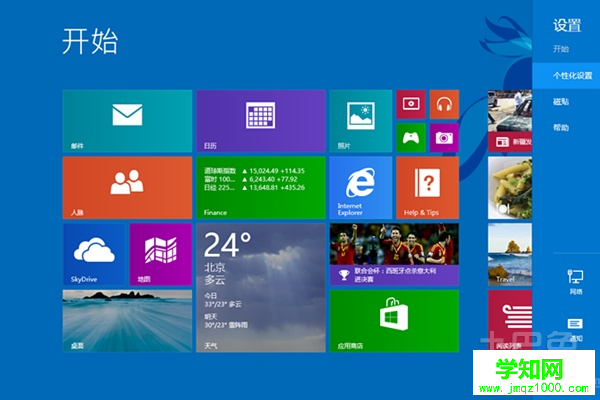Open the 应用商店 Store tile
Viewport: 600px width, 400px height.
pos(394,321)
